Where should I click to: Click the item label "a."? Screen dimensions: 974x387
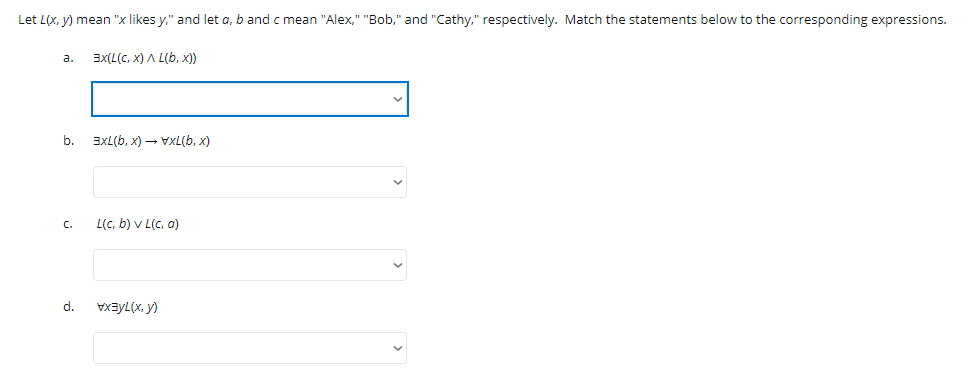[68, 58]
